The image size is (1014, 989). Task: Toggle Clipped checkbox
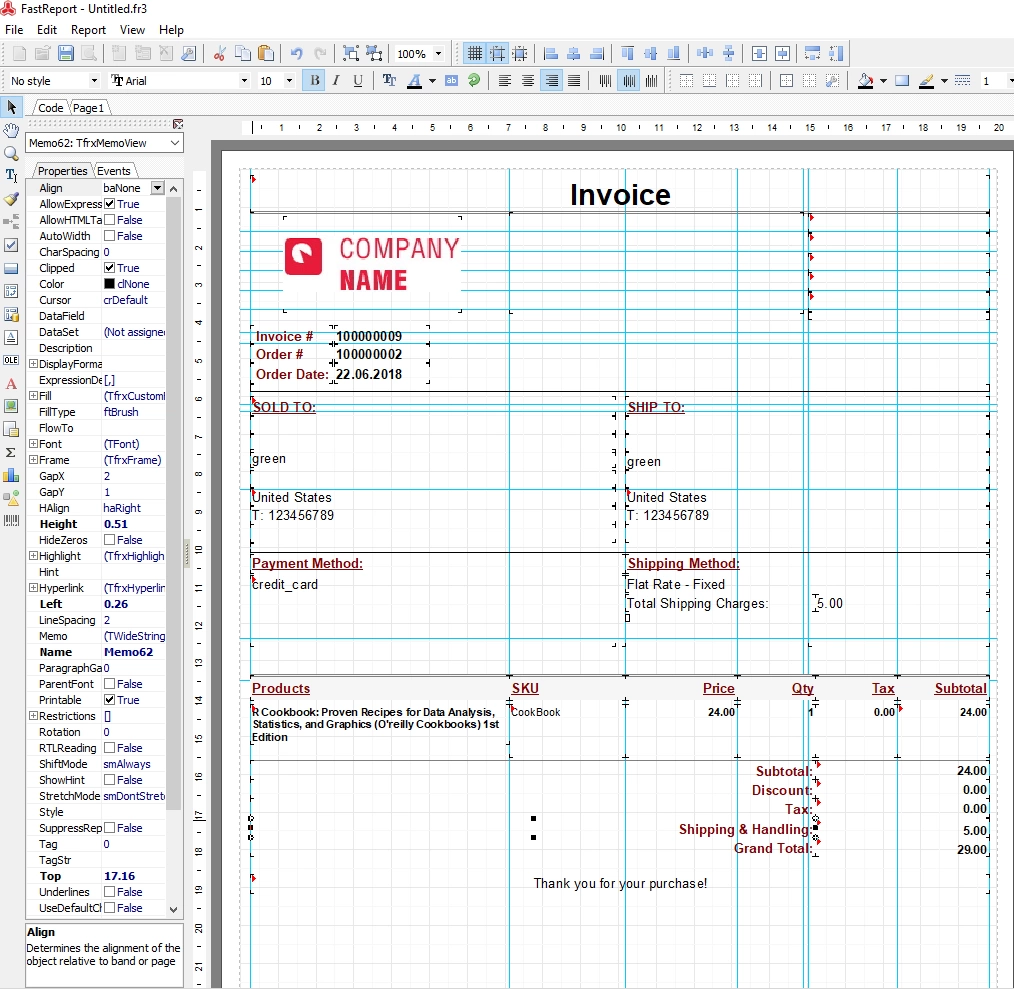pyautogui.click(x=110, y=268)
